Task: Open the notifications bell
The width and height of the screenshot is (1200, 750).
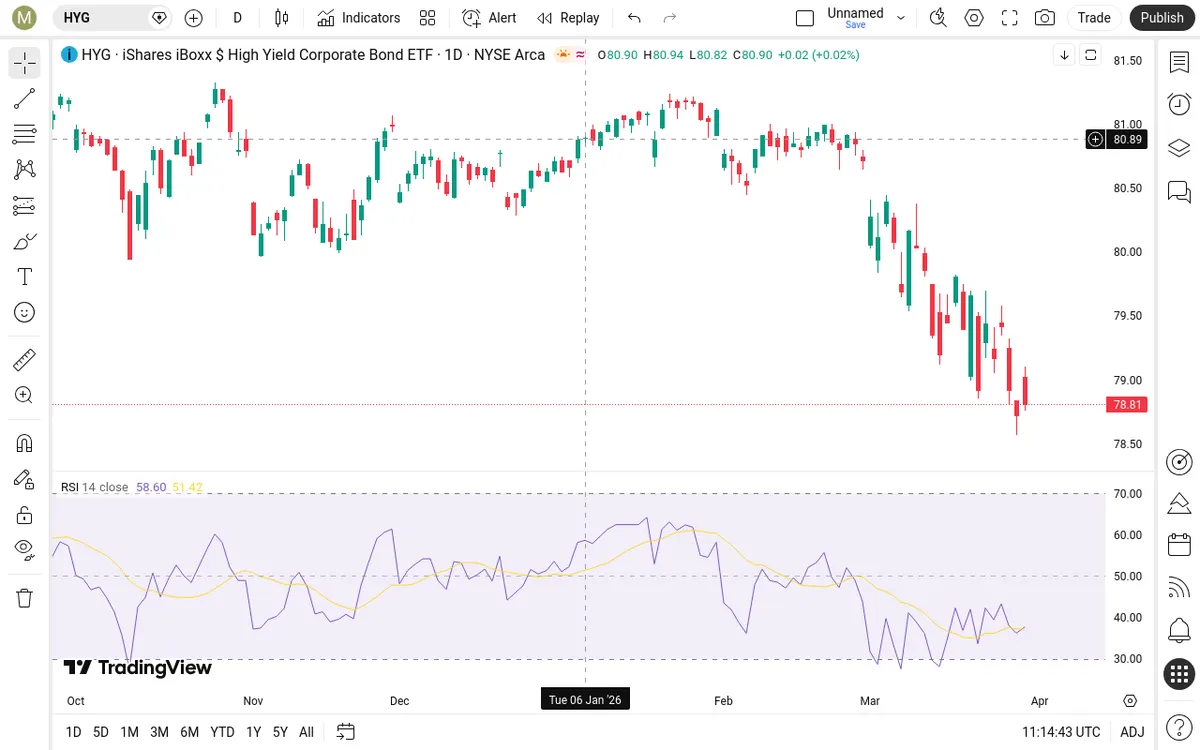Action: coord(1179,631)
